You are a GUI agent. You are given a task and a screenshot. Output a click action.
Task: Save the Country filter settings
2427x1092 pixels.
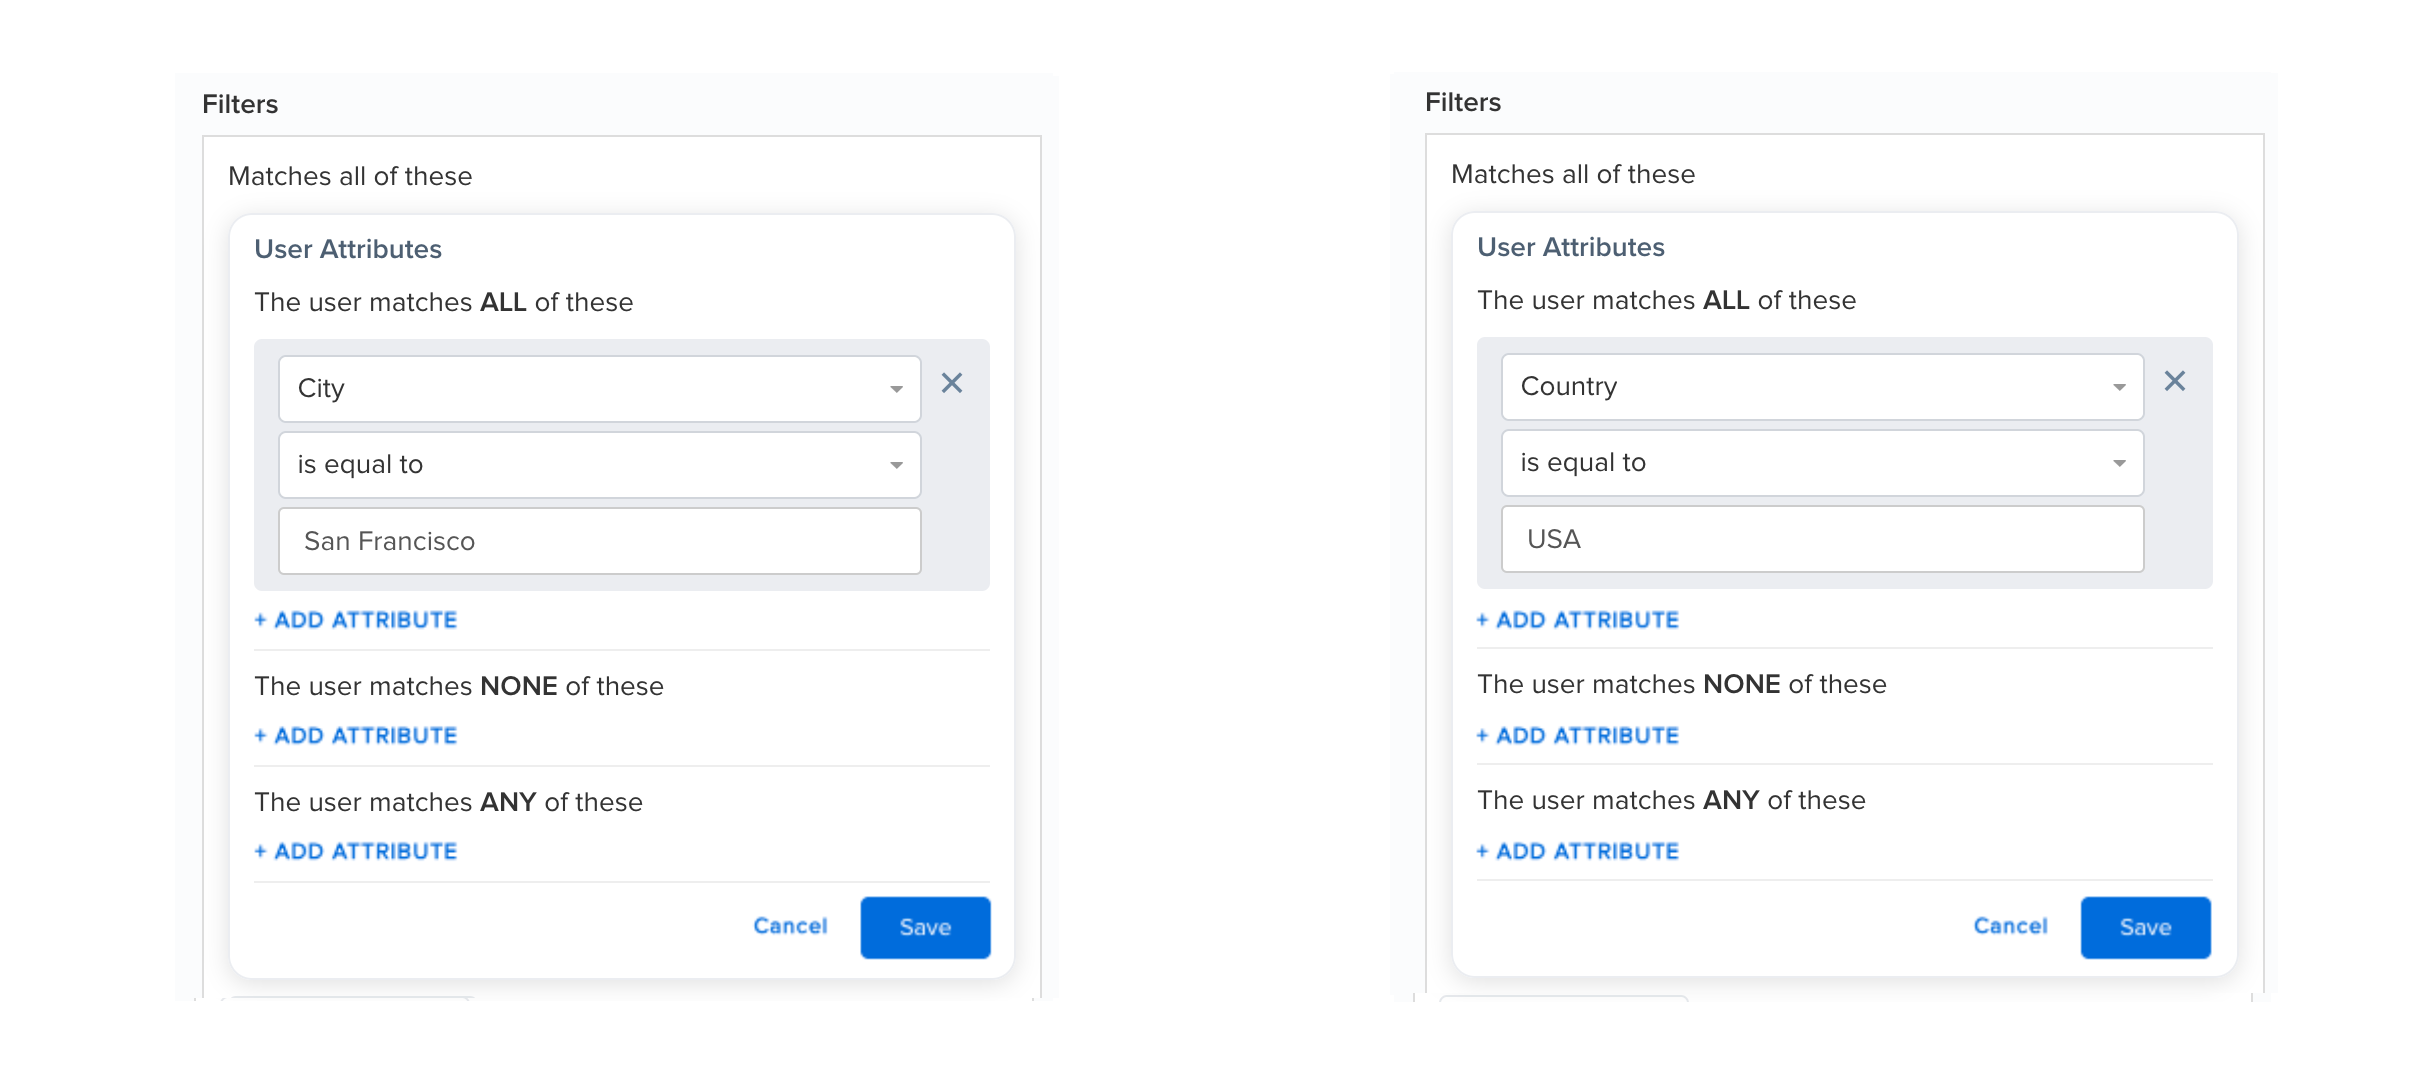(2146, 928)
